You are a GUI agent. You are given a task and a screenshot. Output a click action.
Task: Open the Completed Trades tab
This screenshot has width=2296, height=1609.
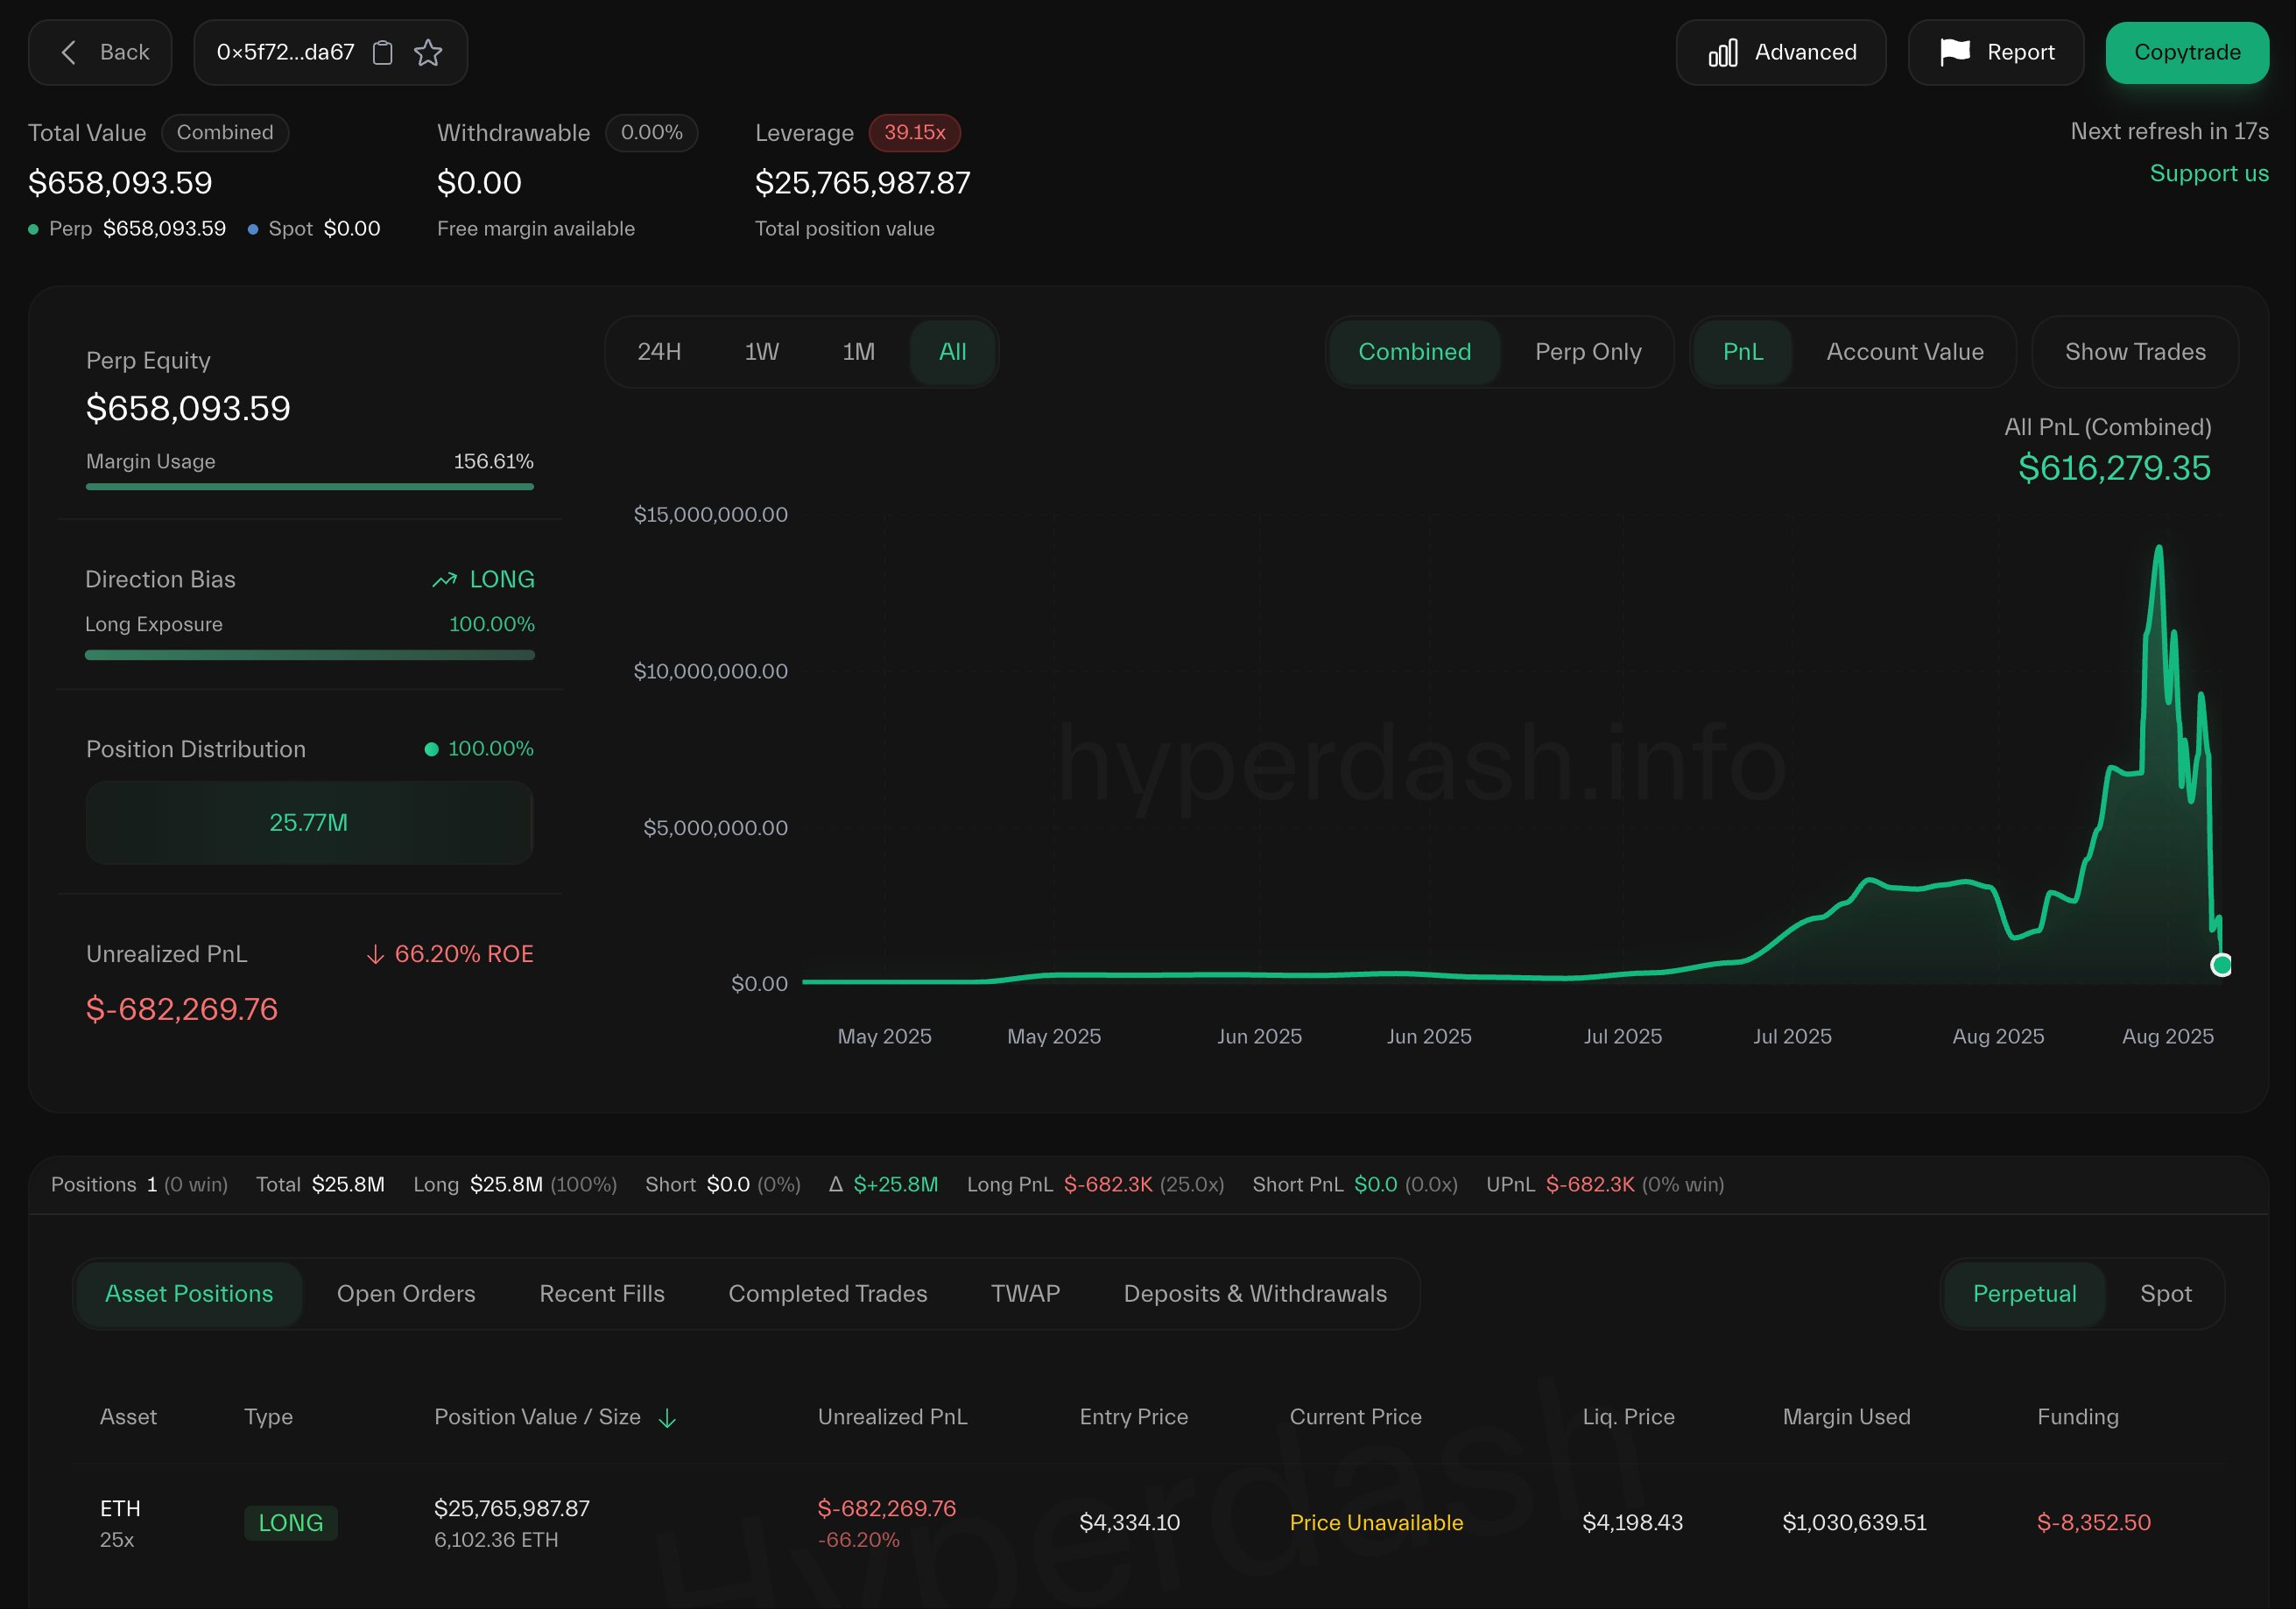828,1294
